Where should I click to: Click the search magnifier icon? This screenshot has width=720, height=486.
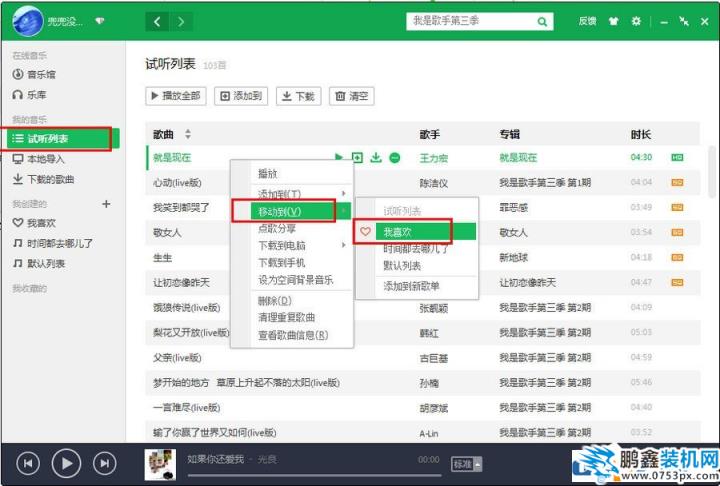coord(542,22)
